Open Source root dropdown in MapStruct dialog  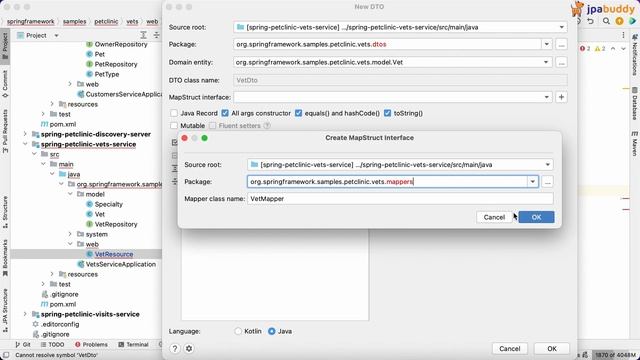pyautogui.click(x=548, y=165)
